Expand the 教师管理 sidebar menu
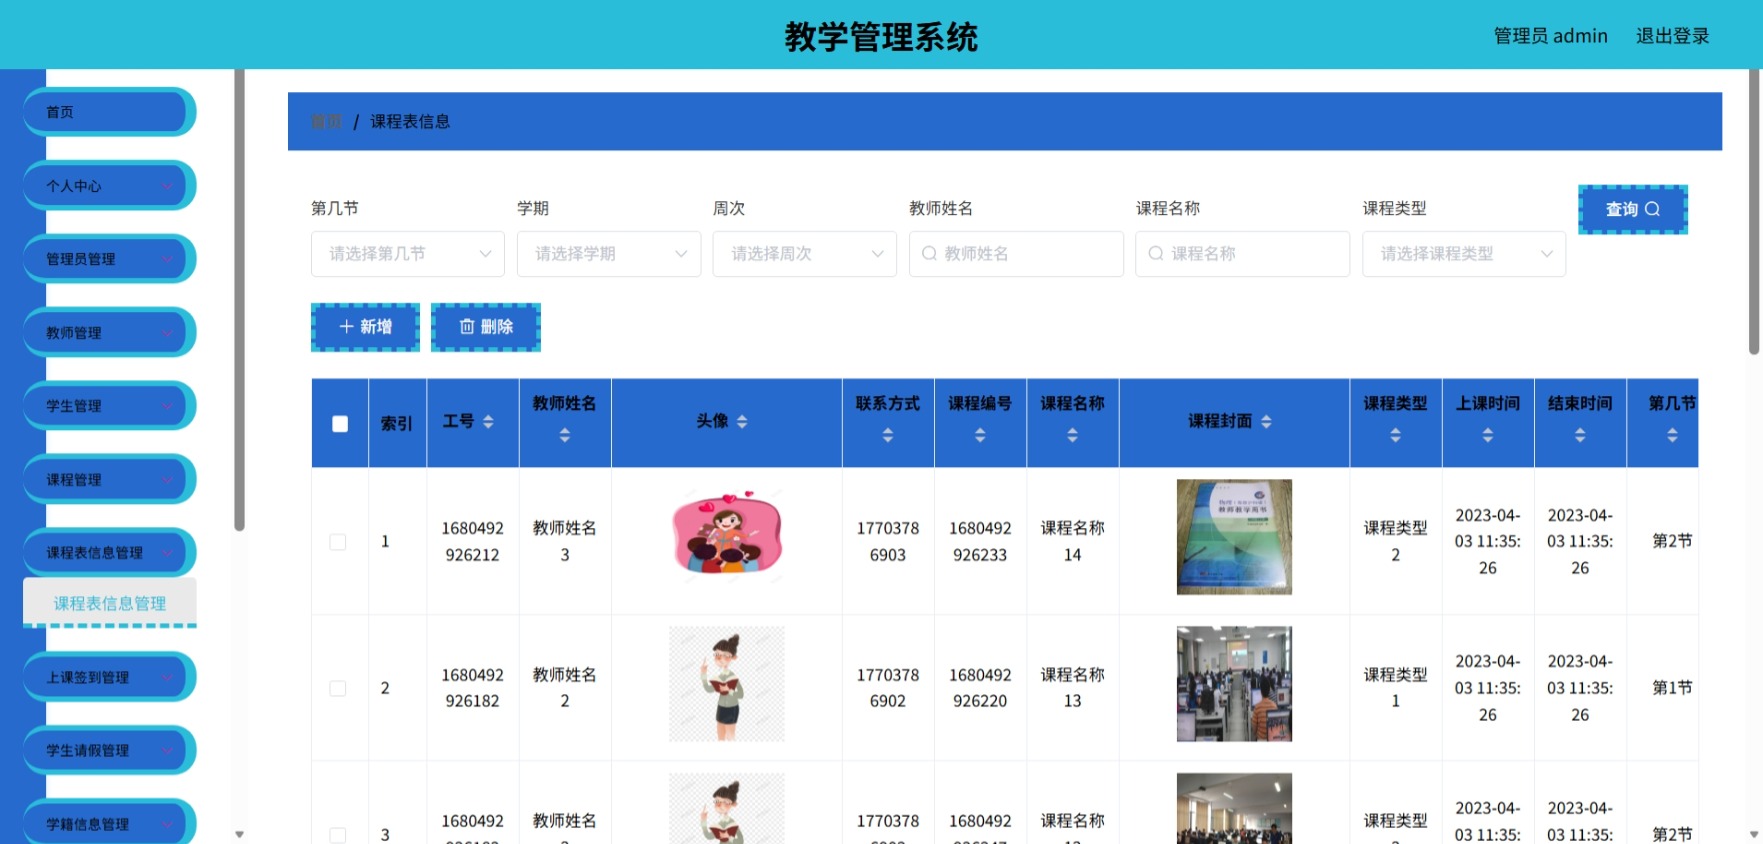The width and height of the screenshot is (1763, 844). (109, 333)
